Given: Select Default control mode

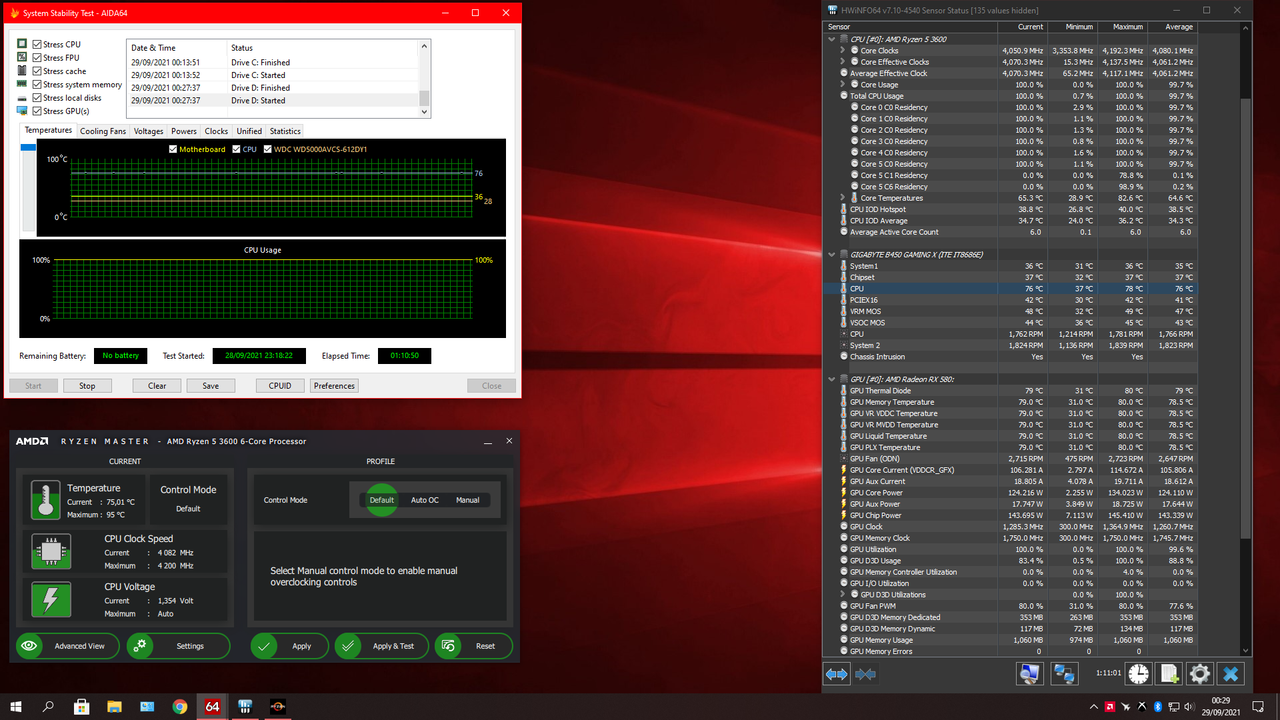Looking at the screenshot, I should [x=382, y=500].
